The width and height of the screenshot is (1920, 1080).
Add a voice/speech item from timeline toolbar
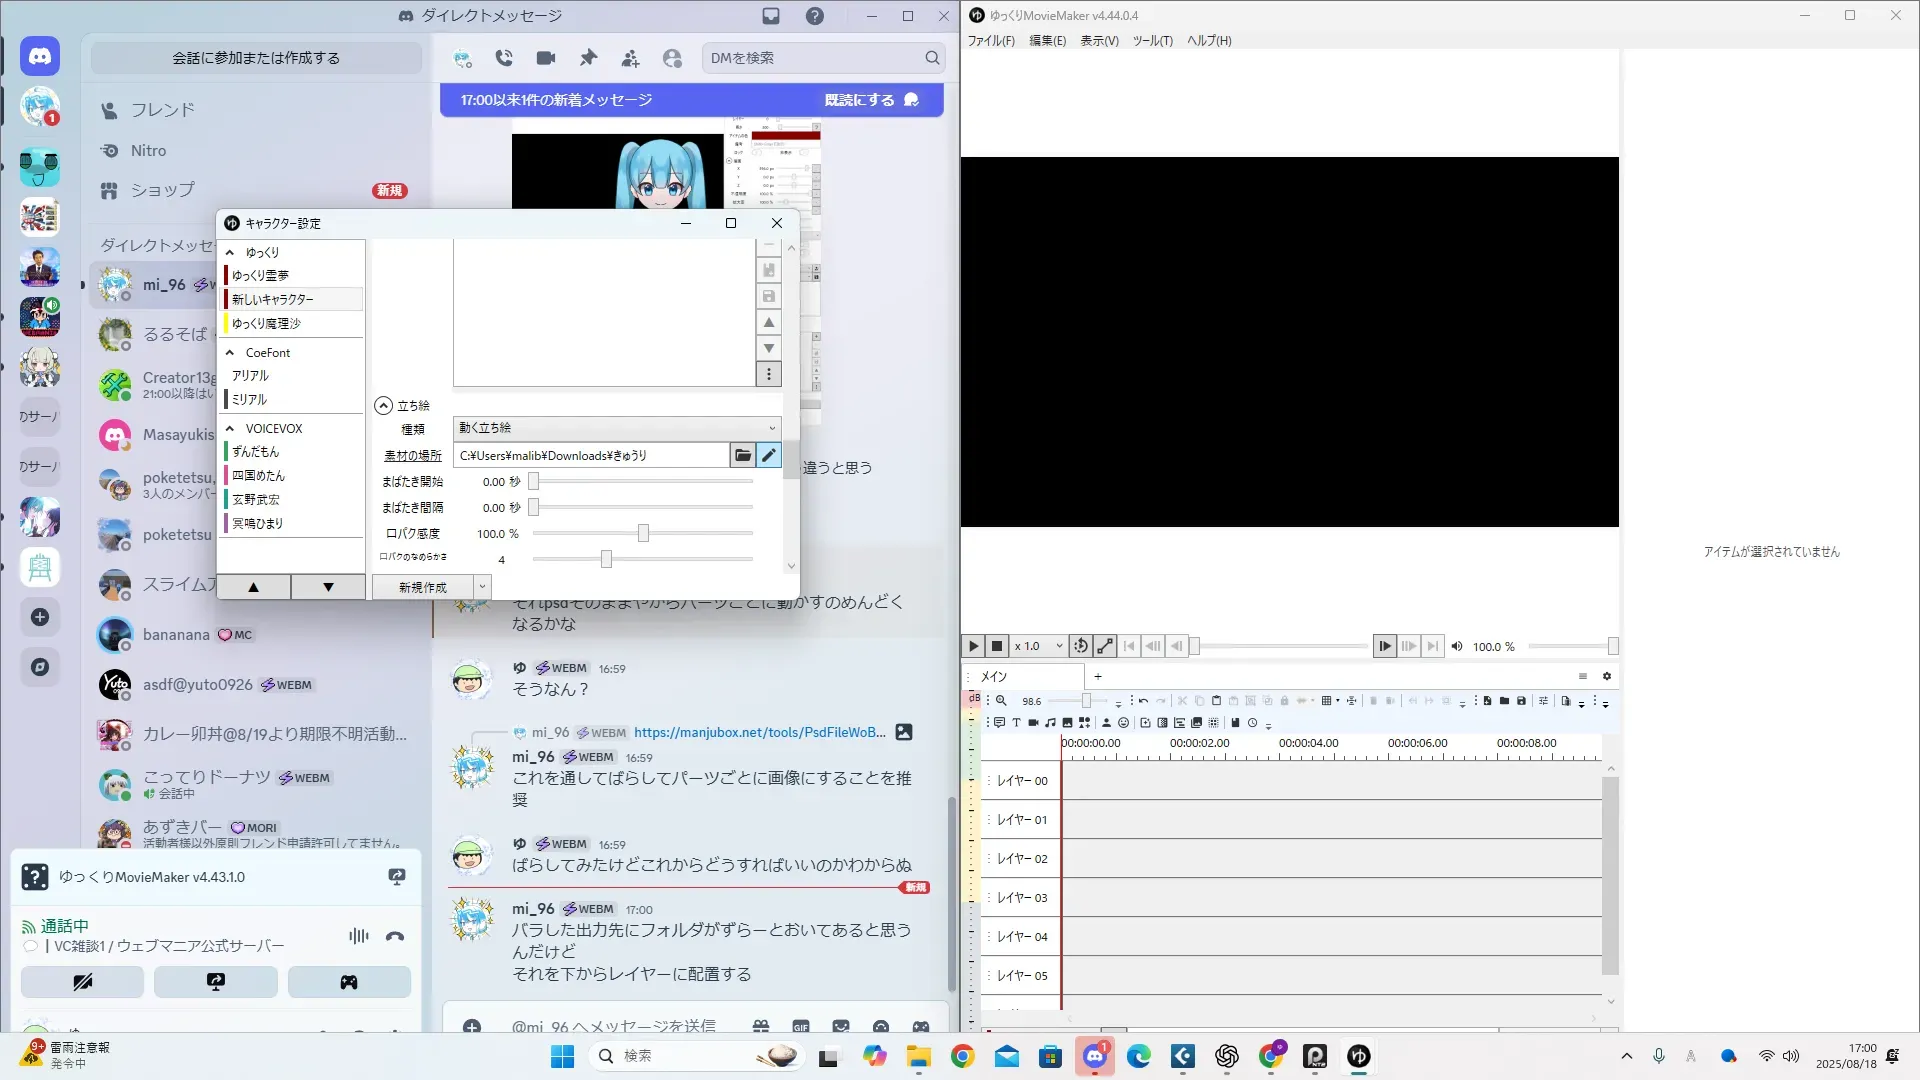tap(999, 723)
